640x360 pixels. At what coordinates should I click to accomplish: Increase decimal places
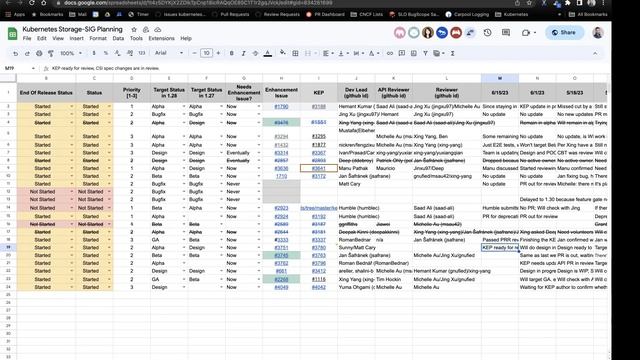point(130,53)
